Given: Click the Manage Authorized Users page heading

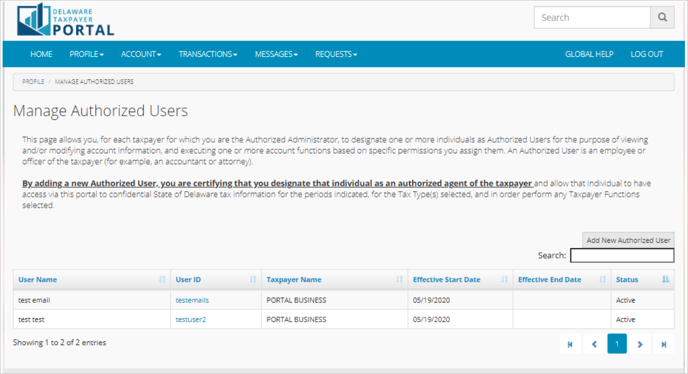Looking at the screenshot, I should [x=100, y=111].
